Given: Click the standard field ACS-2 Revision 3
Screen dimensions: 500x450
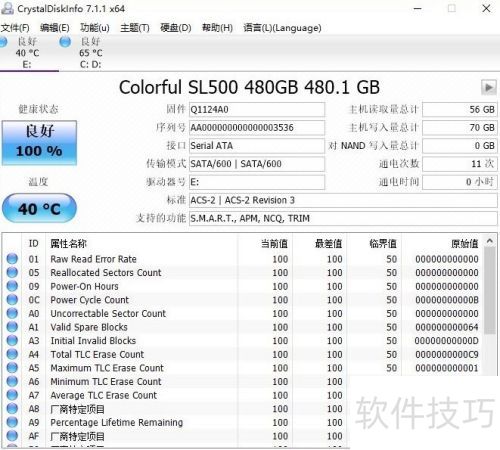Looking at the screenshot, I should pyautogui.click(x=343, y=200).
